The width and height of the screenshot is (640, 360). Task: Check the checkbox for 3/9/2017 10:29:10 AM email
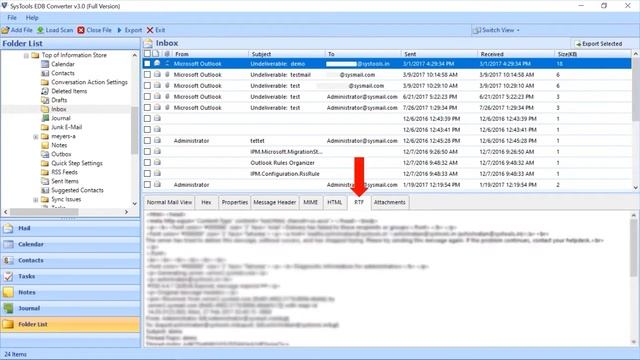click(x=147, y=86)
